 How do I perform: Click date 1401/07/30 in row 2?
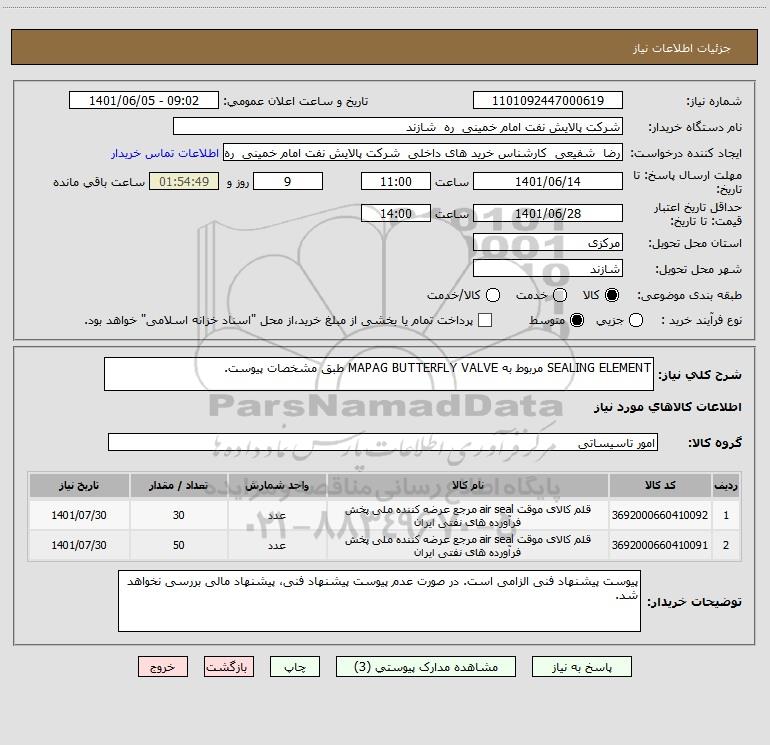pos(79,545)
